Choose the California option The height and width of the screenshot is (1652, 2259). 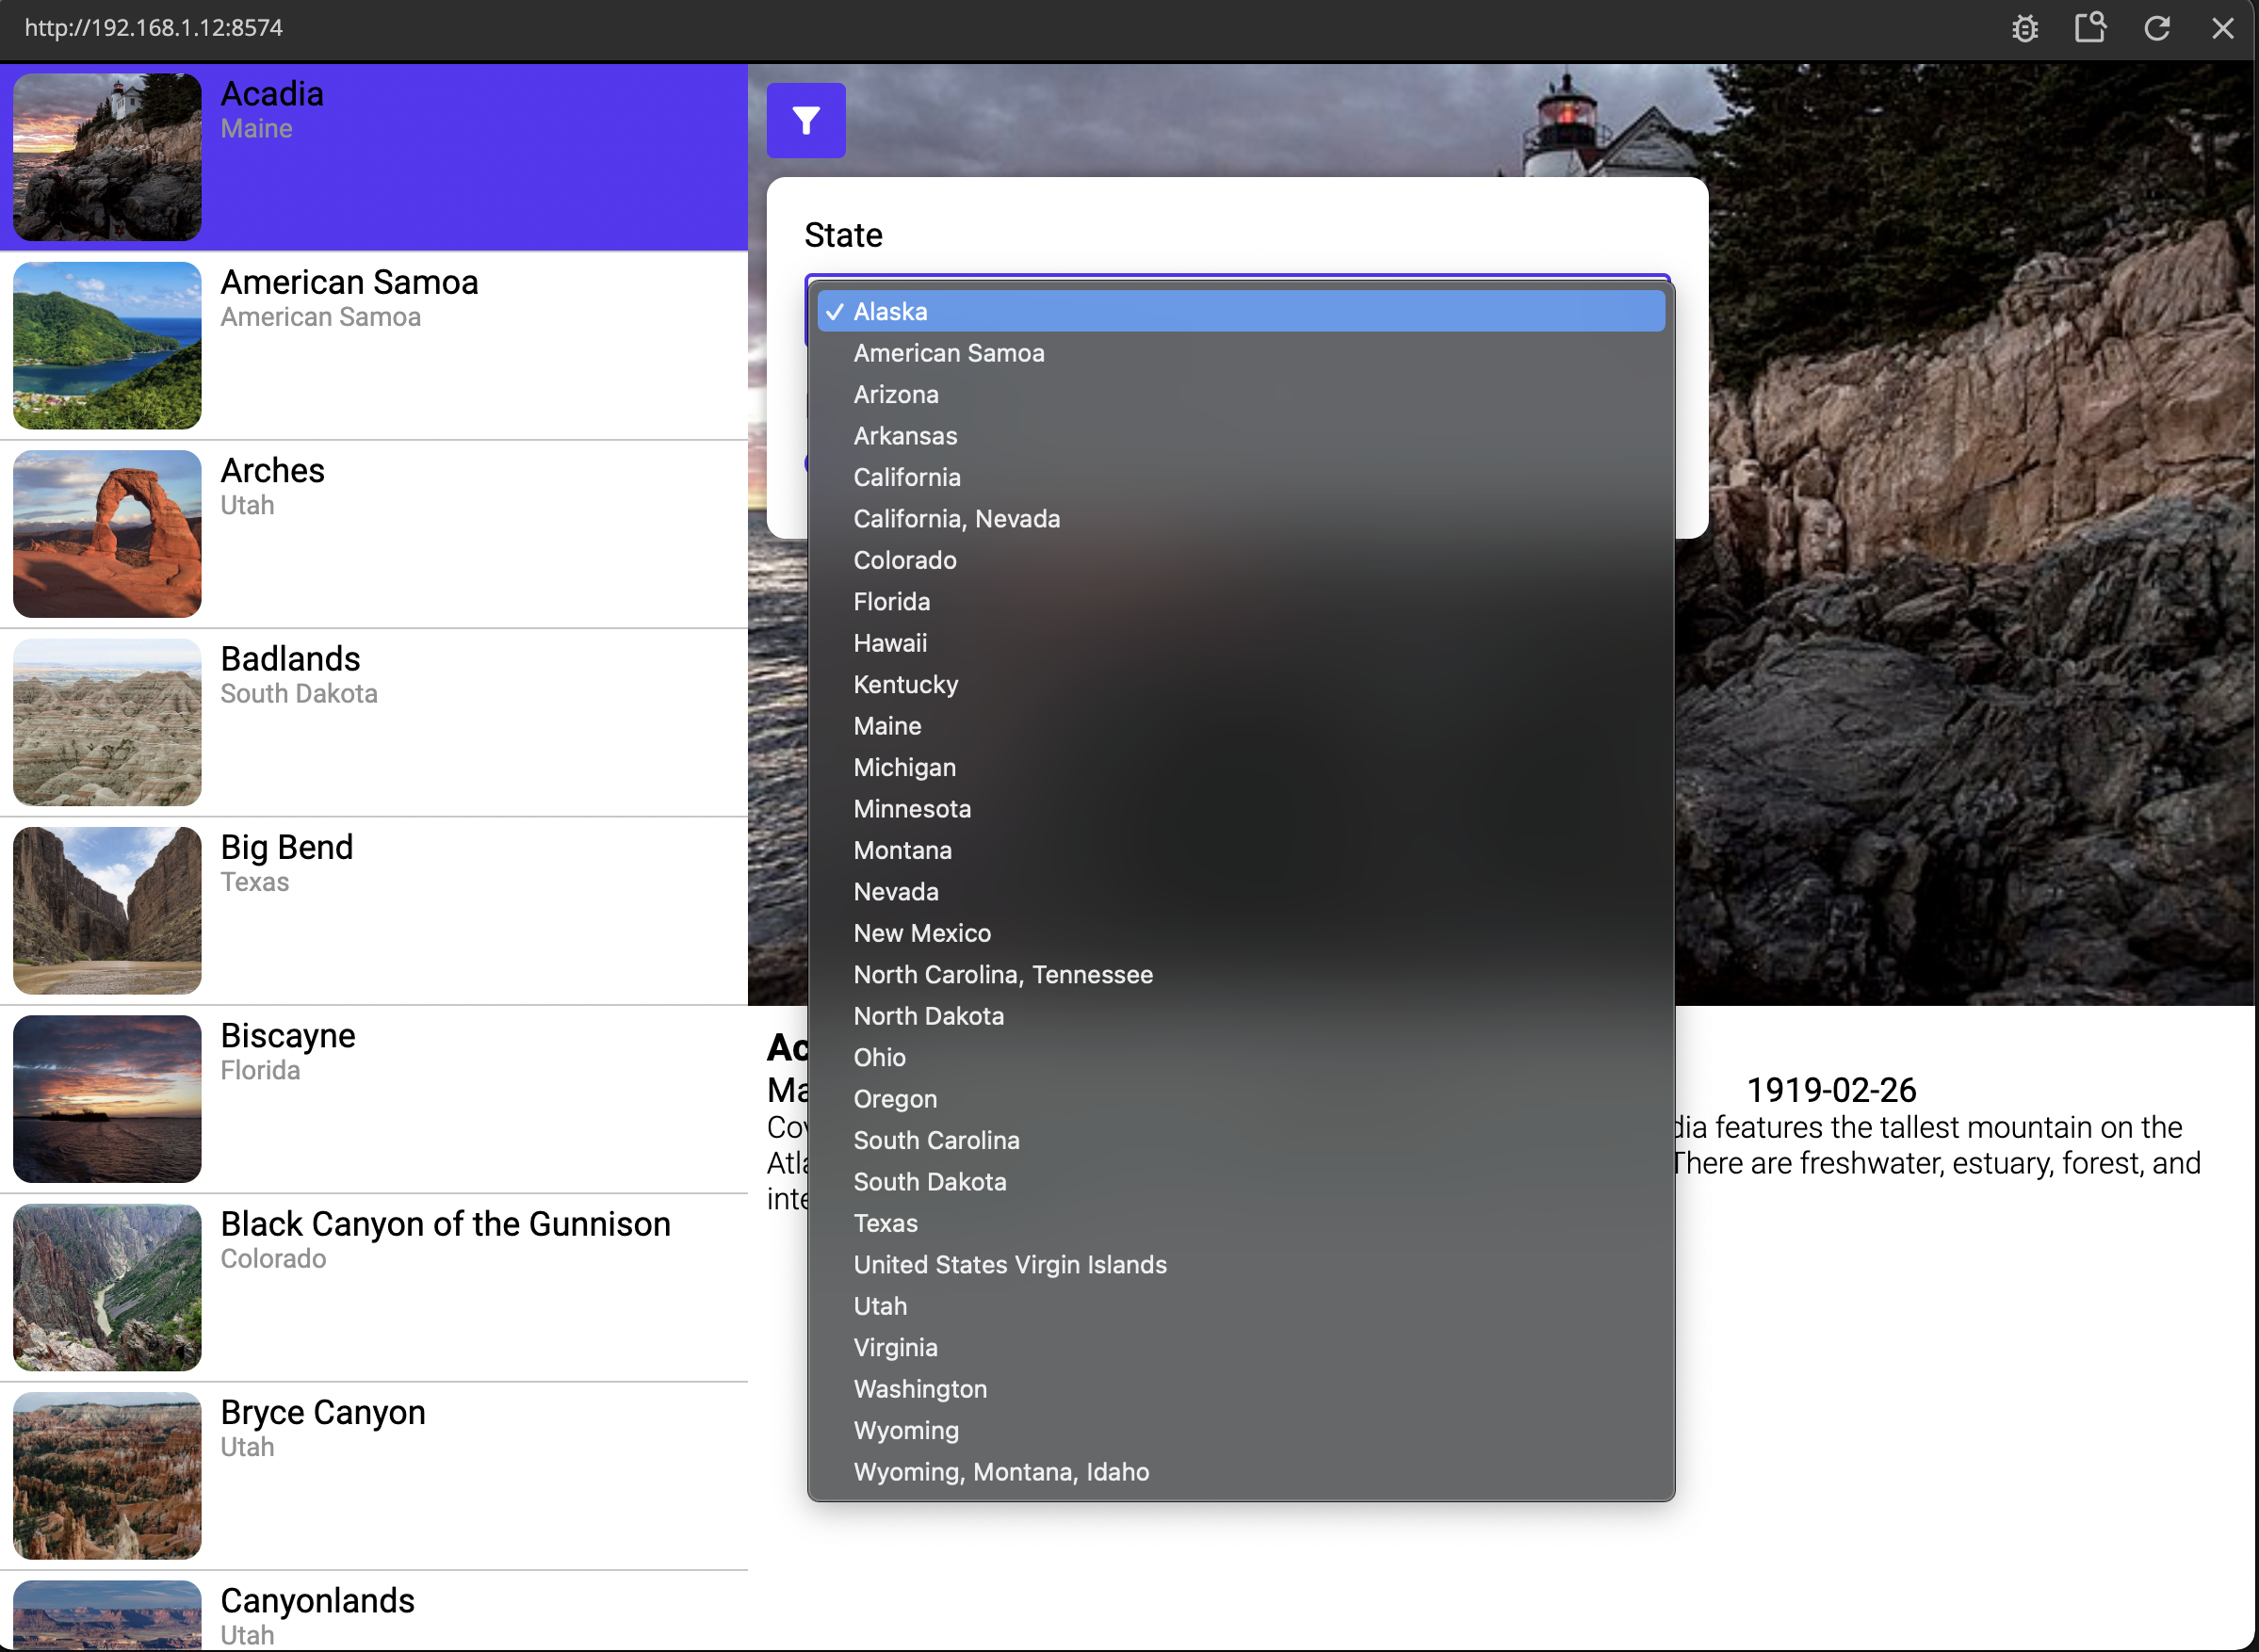[1241, 477]
